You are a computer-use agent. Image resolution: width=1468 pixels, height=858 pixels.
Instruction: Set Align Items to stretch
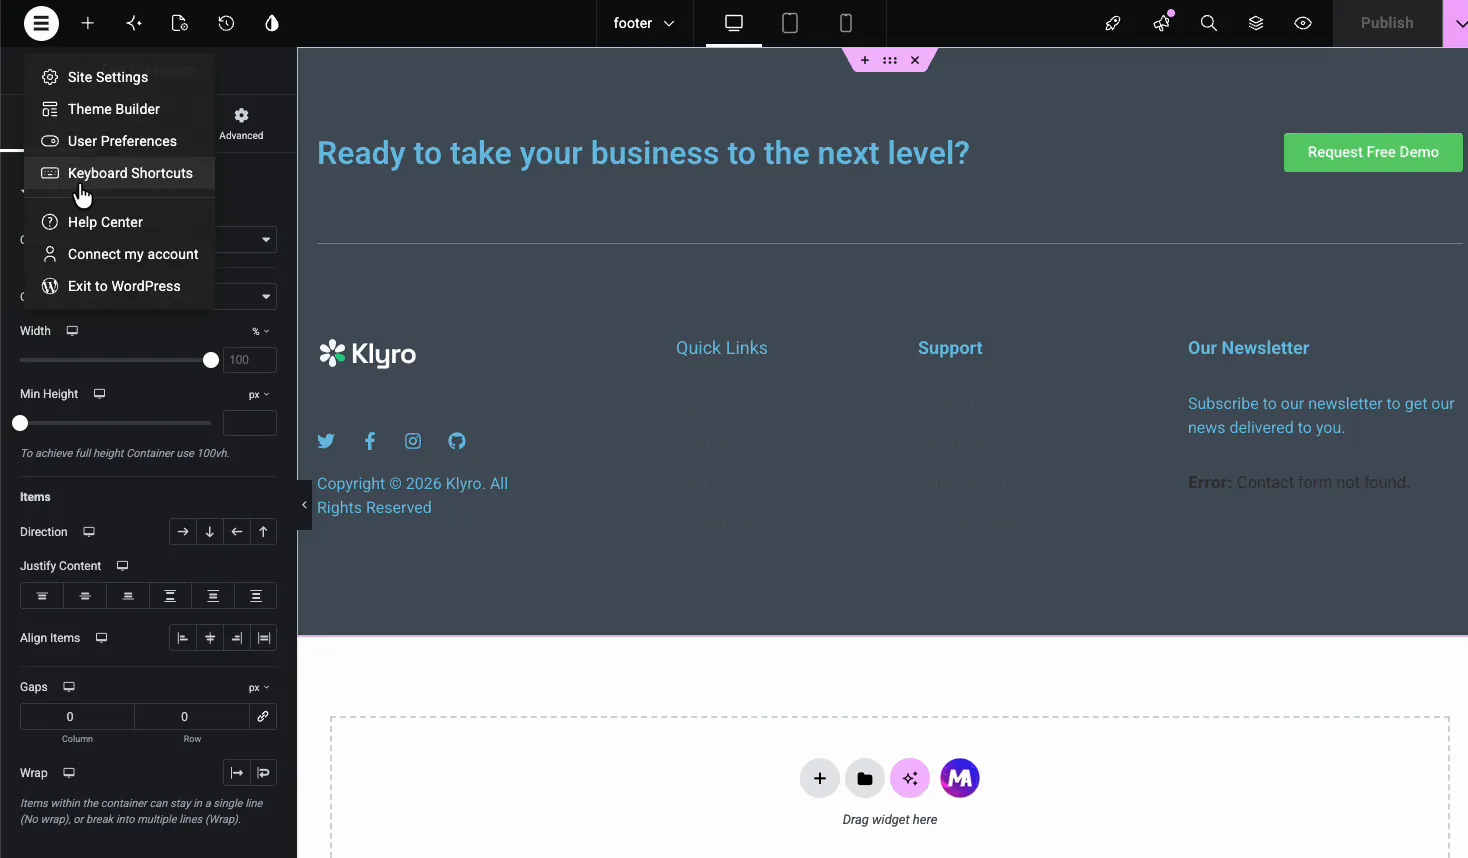point(264,638)
